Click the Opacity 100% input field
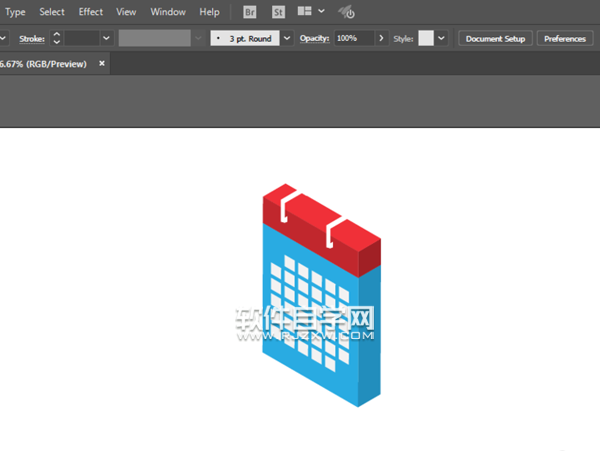Viewport: 600px width, 451px height. pyautogui.click(x=353, y=38)
